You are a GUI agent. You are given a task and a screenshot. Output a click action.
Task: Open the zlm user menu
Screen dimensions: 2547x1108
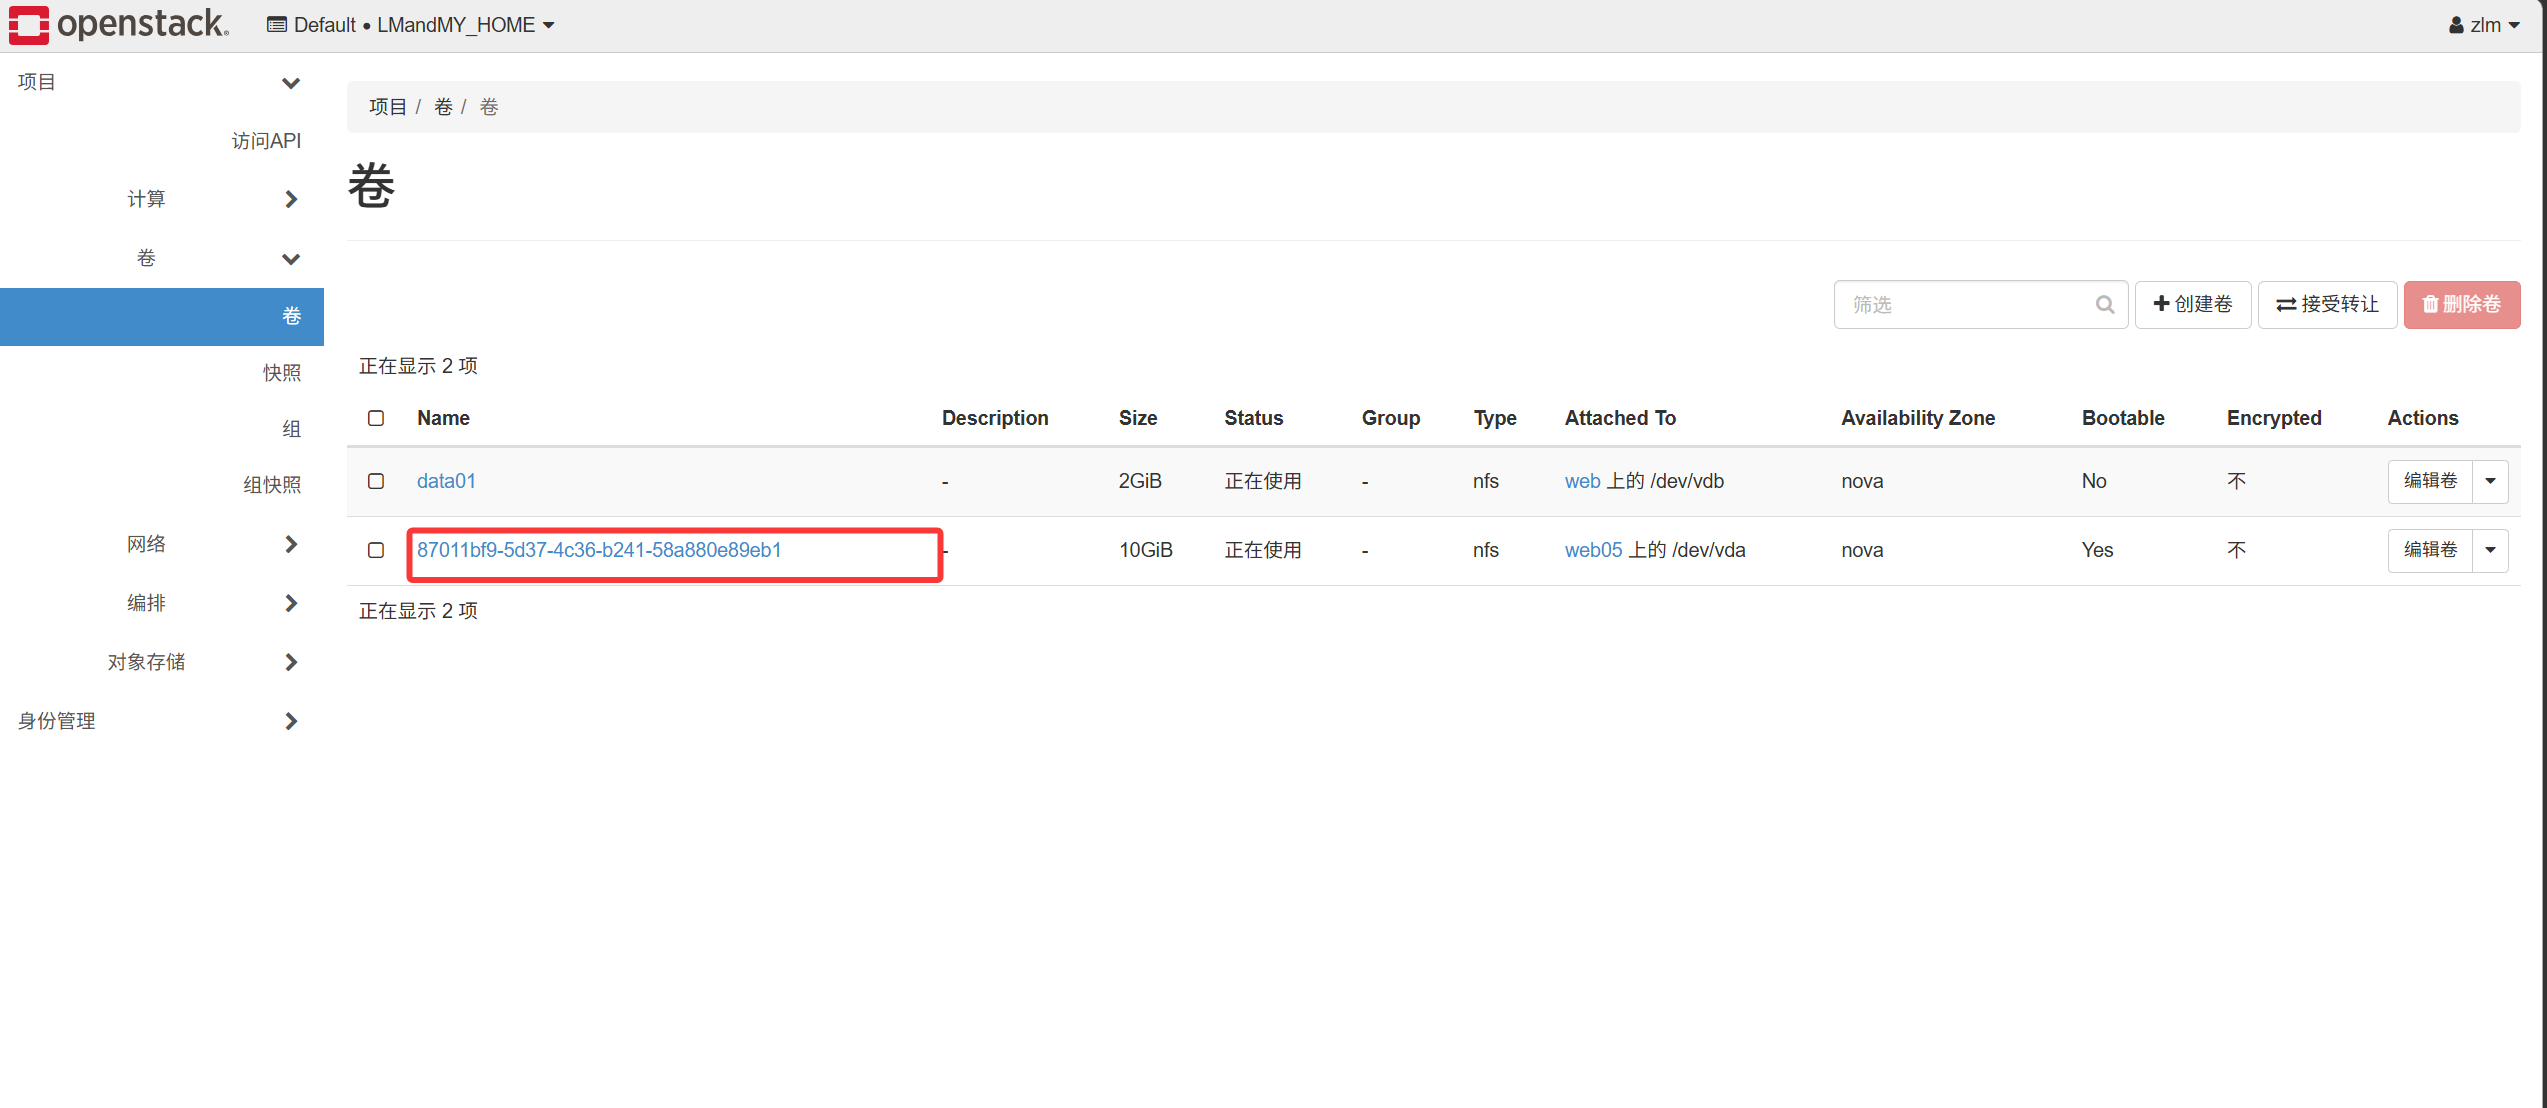pos(2484,25)
